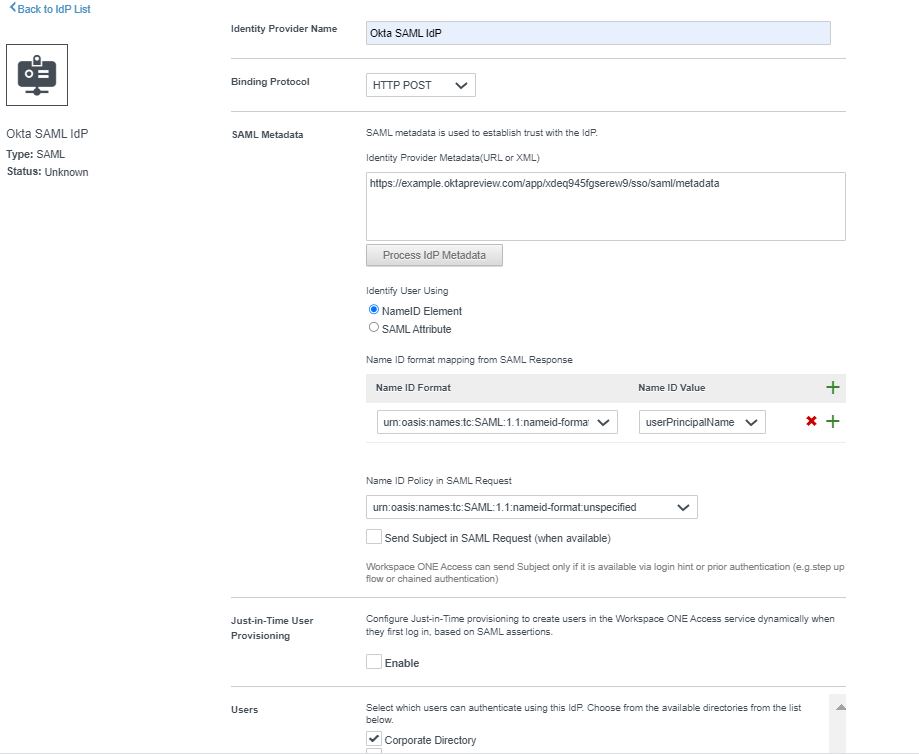Open the userPrincipalName Name ID Value dropdown

[x=702, y=422]
